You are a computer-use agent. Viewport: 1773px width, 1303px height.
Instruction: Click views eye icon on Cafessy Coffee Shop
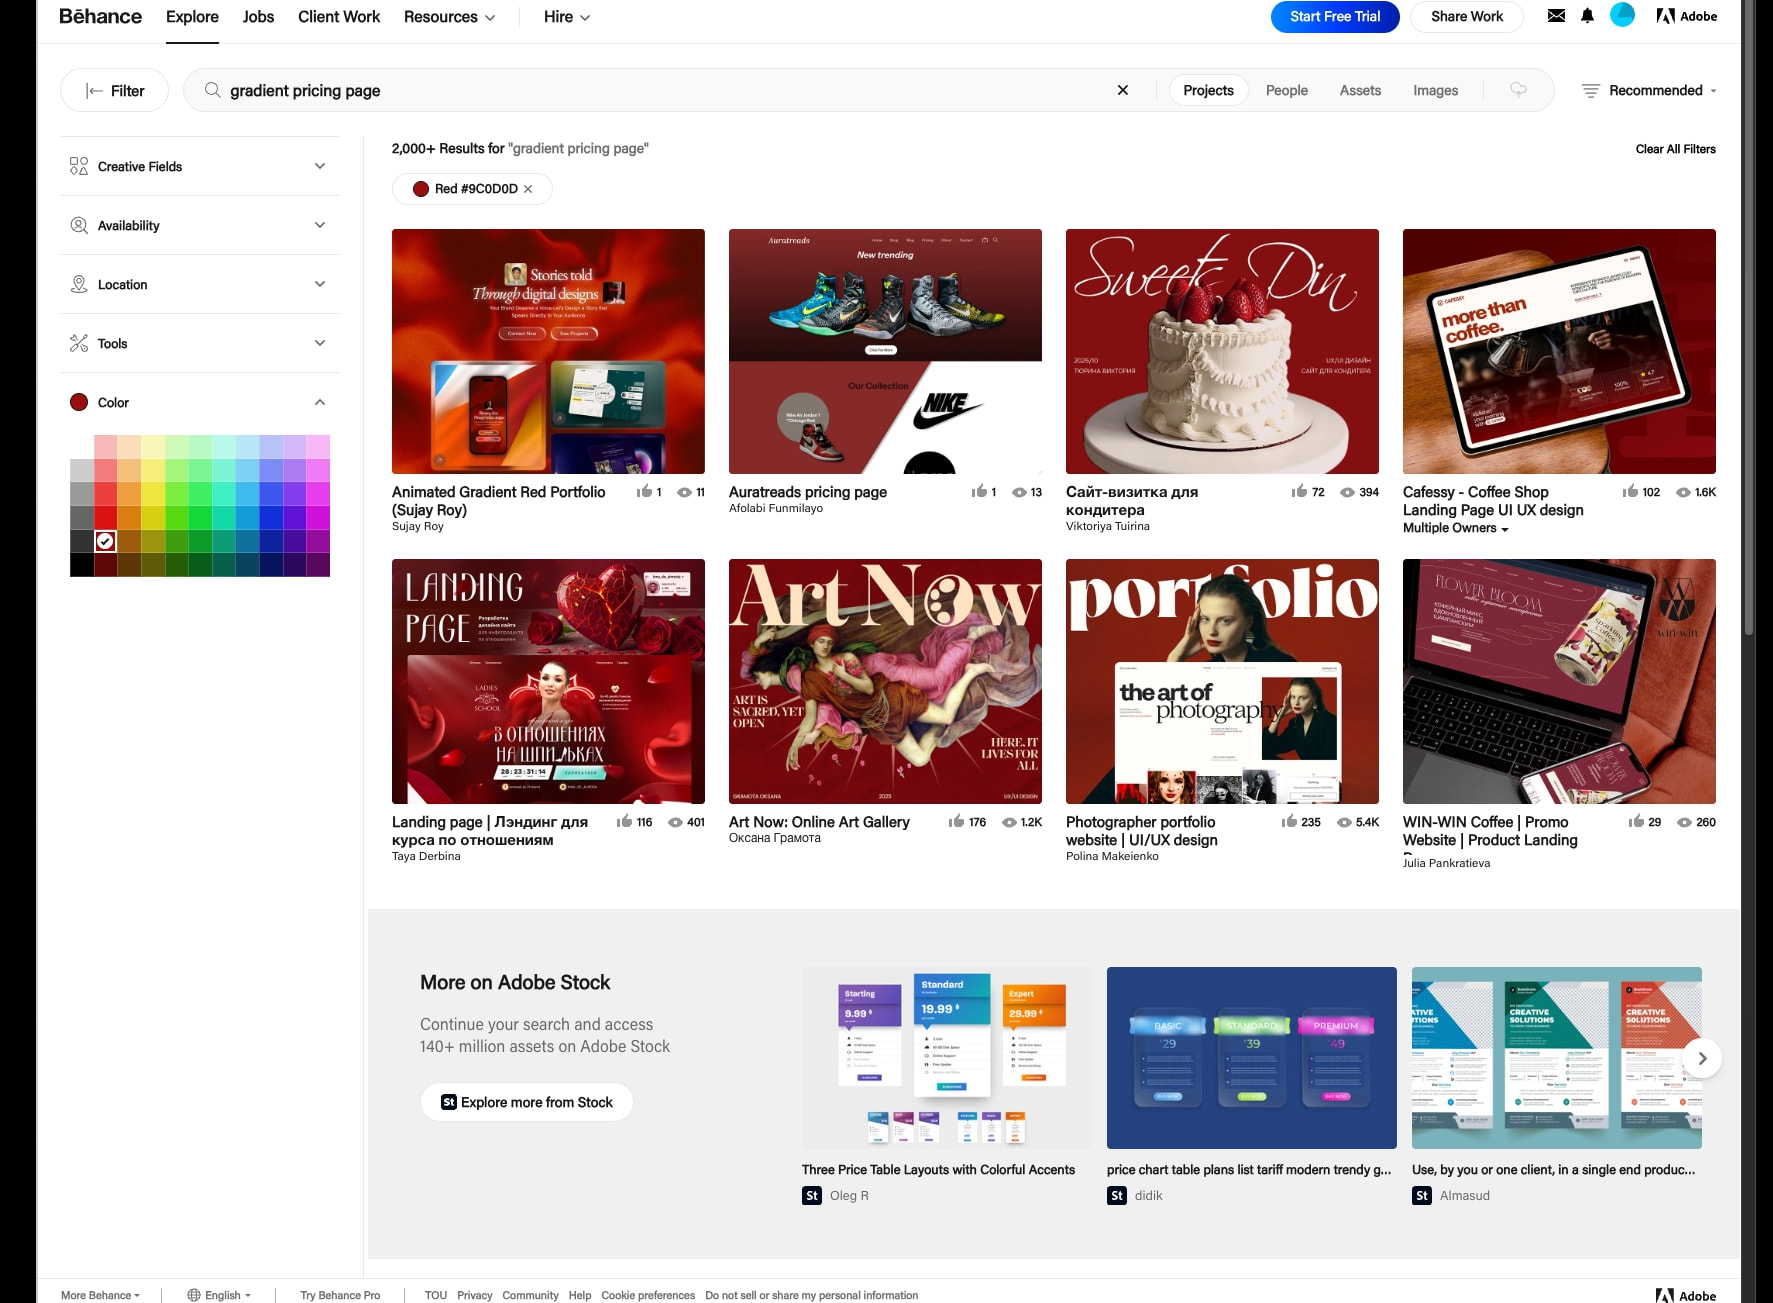coord(1684,492)
